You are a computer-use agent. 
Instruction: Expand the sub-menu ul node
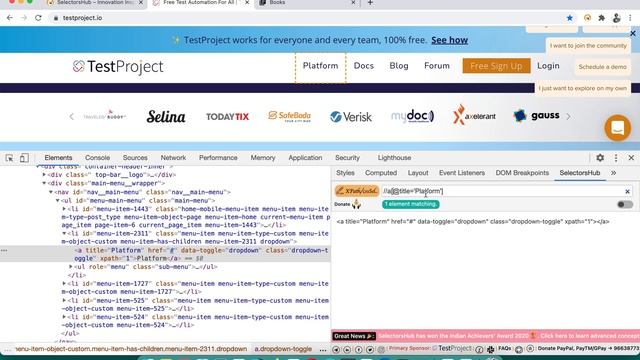click(x=71, y=267)
